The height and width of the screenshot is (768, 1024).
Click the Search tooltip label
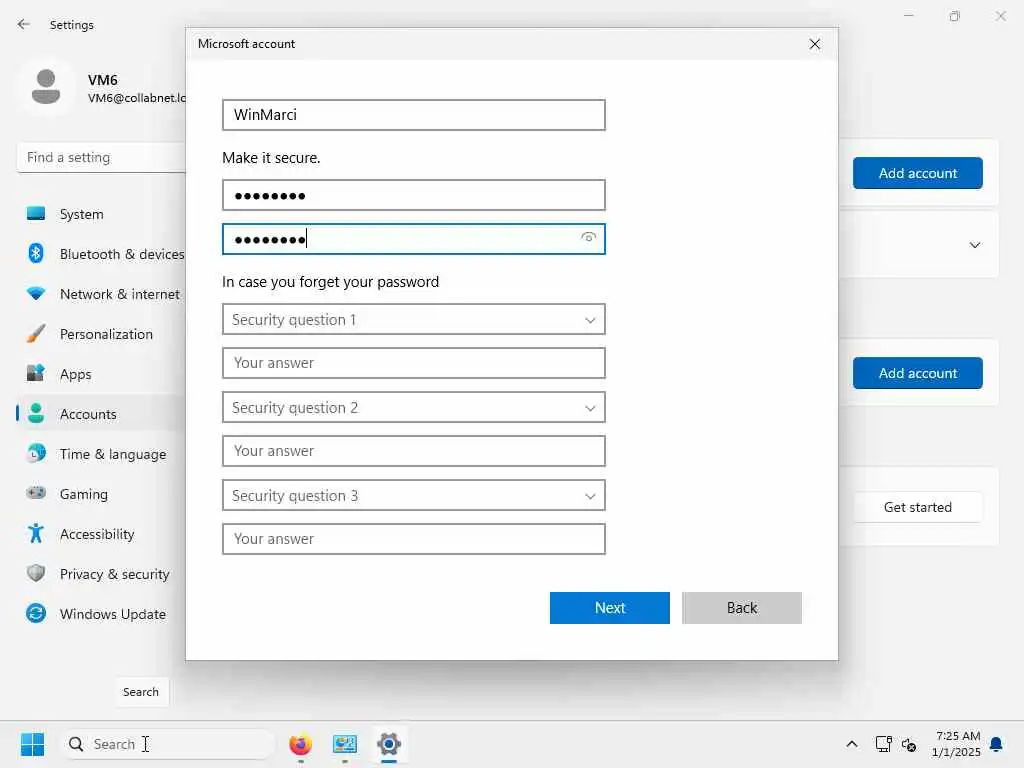click(140, 692)
